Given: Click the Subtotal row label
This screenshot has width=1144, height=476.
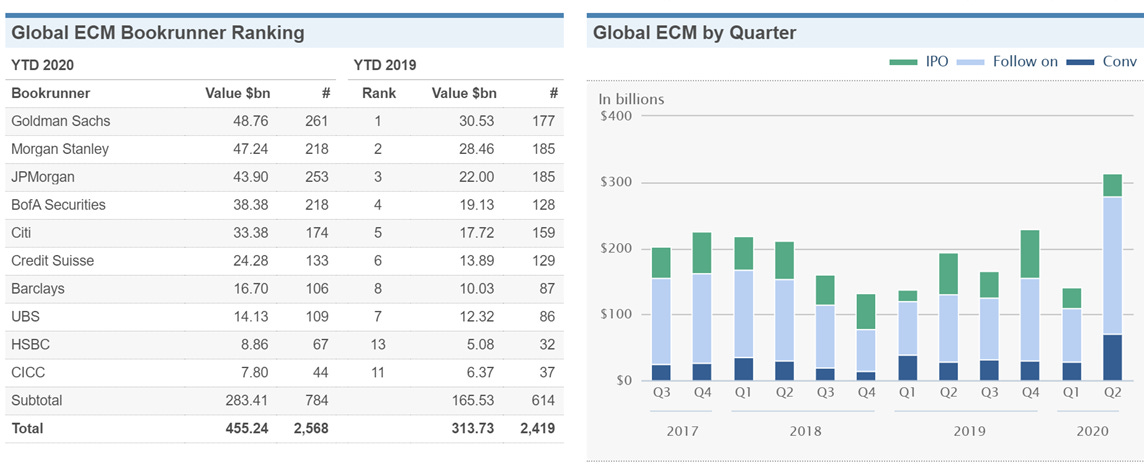Looking at the screenshot, I should pos(36,400).
